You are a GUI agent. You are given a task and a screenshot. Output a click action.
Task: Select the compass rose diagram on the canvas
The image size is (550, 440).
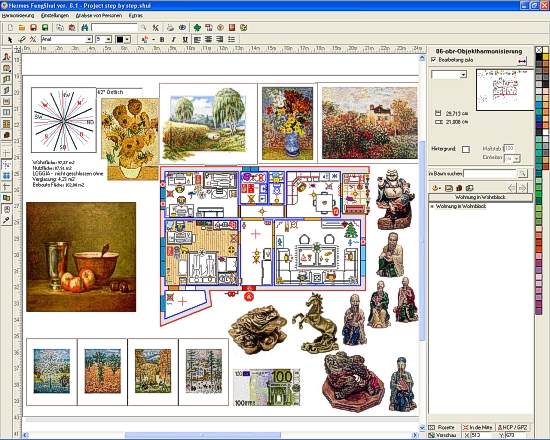(x=63, y=120)
